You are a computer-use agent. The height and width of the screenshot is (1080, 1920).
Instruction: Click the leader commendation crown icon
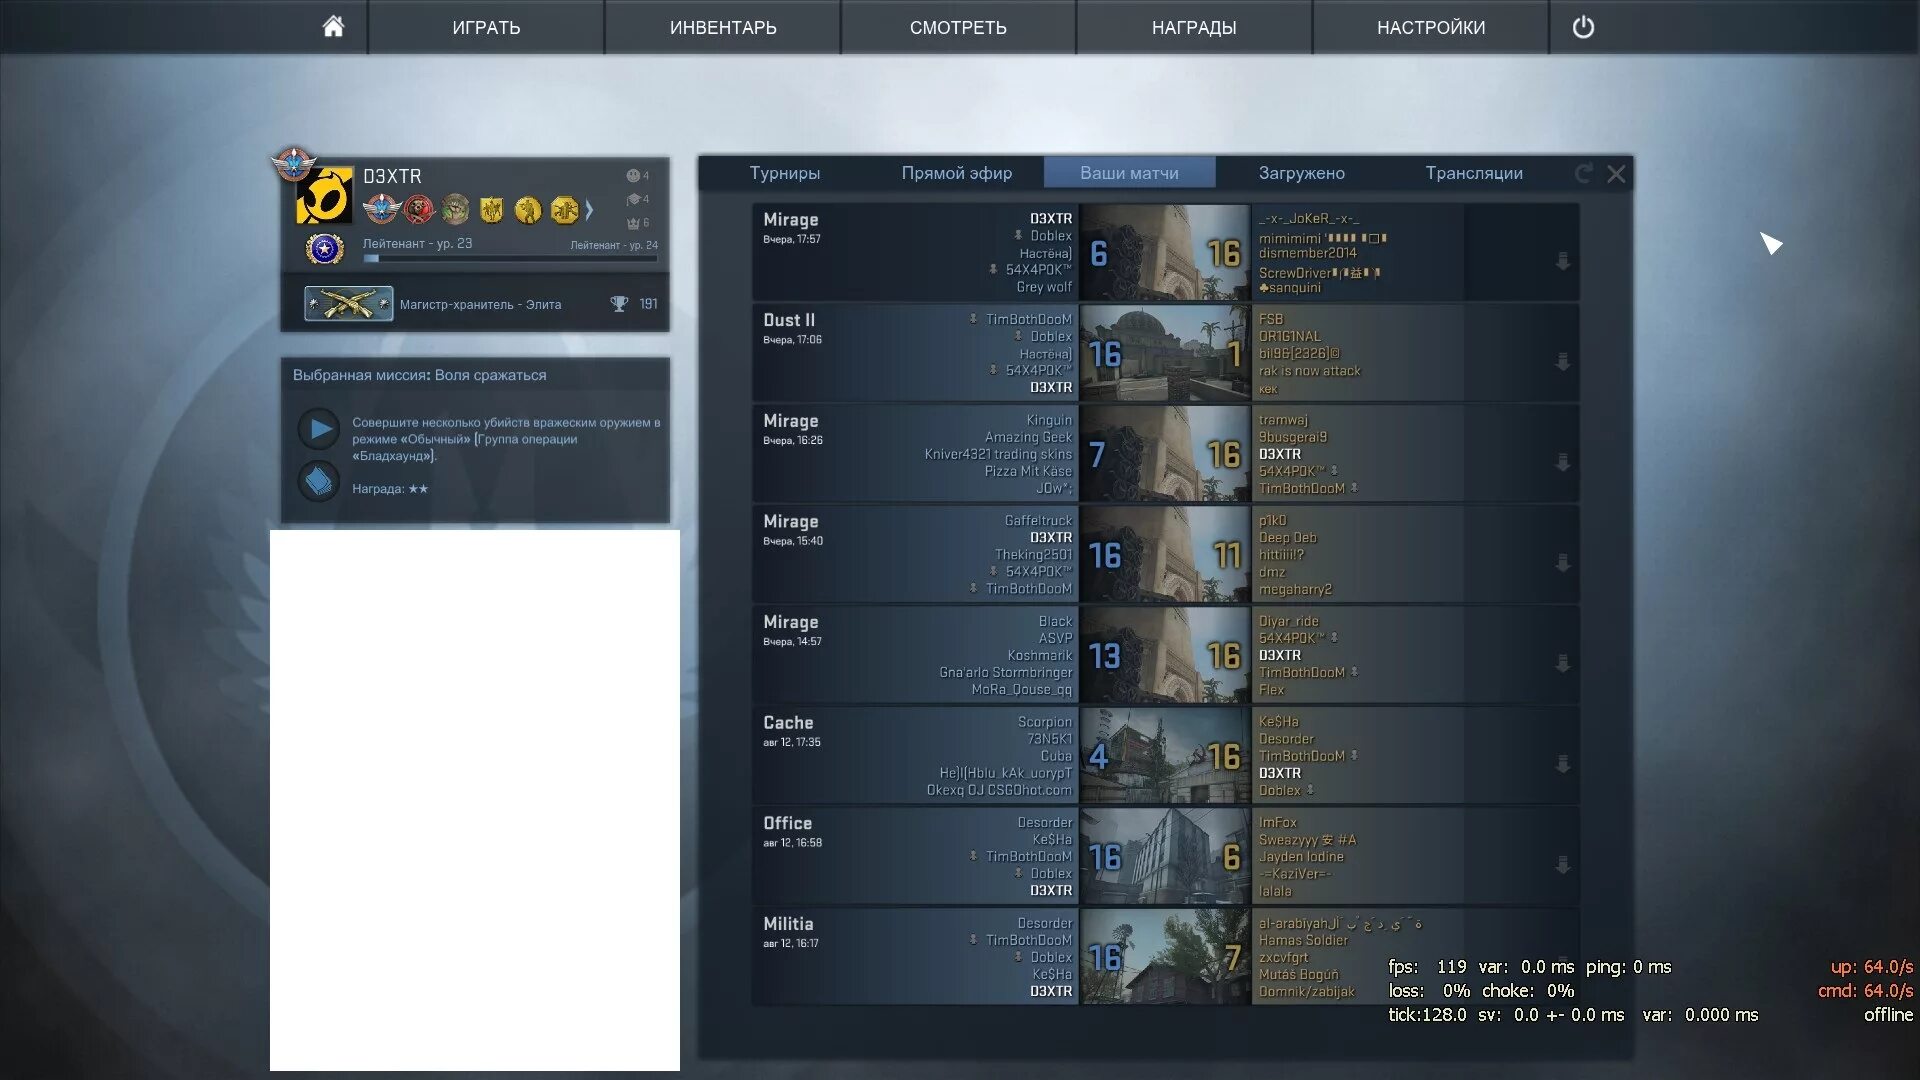coord(633,223)
